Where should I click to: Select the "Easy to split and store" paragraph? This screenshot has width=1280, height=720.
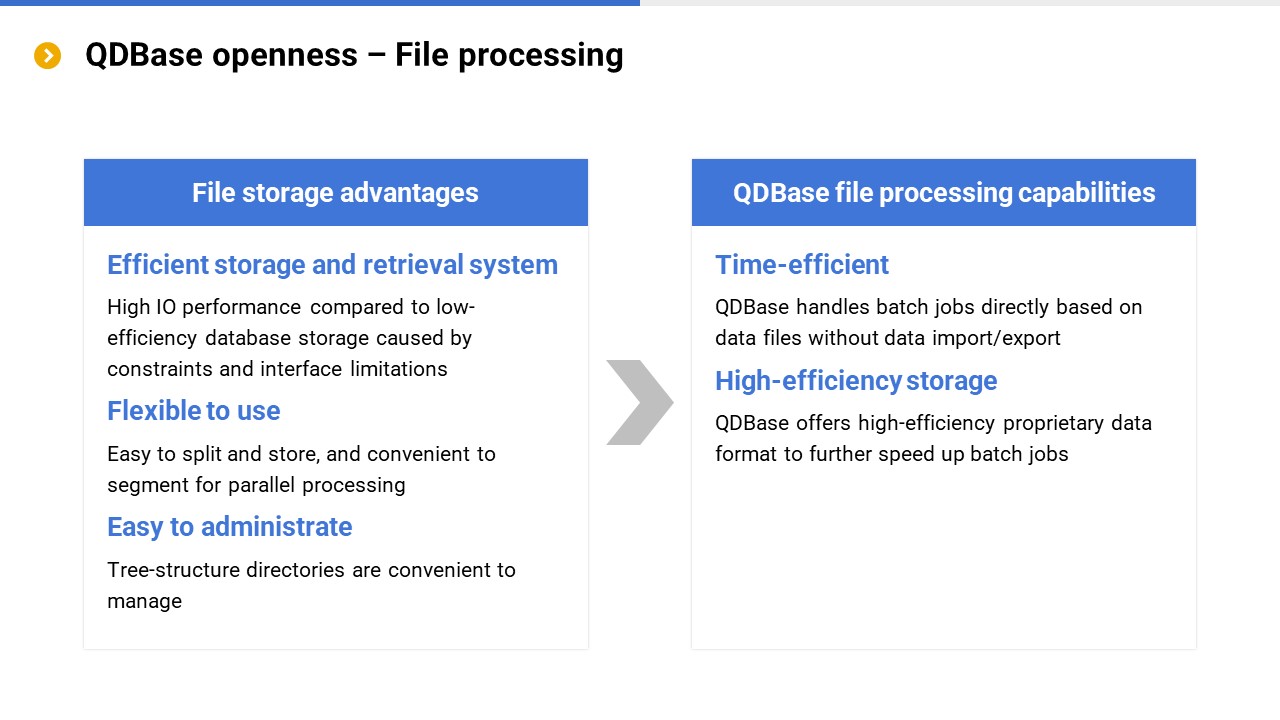click(x=301, y=469)
